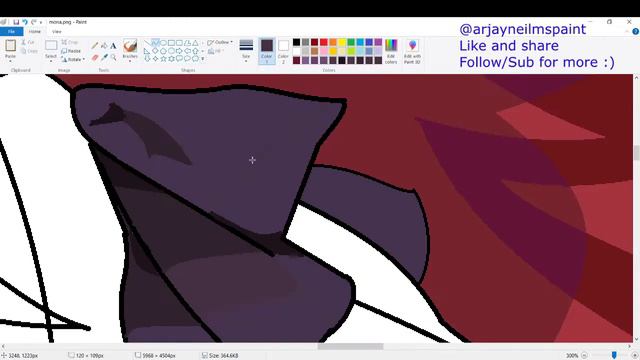Choose the Diamond shape
This screenshot has height=360, width=640.
[155, 51]
